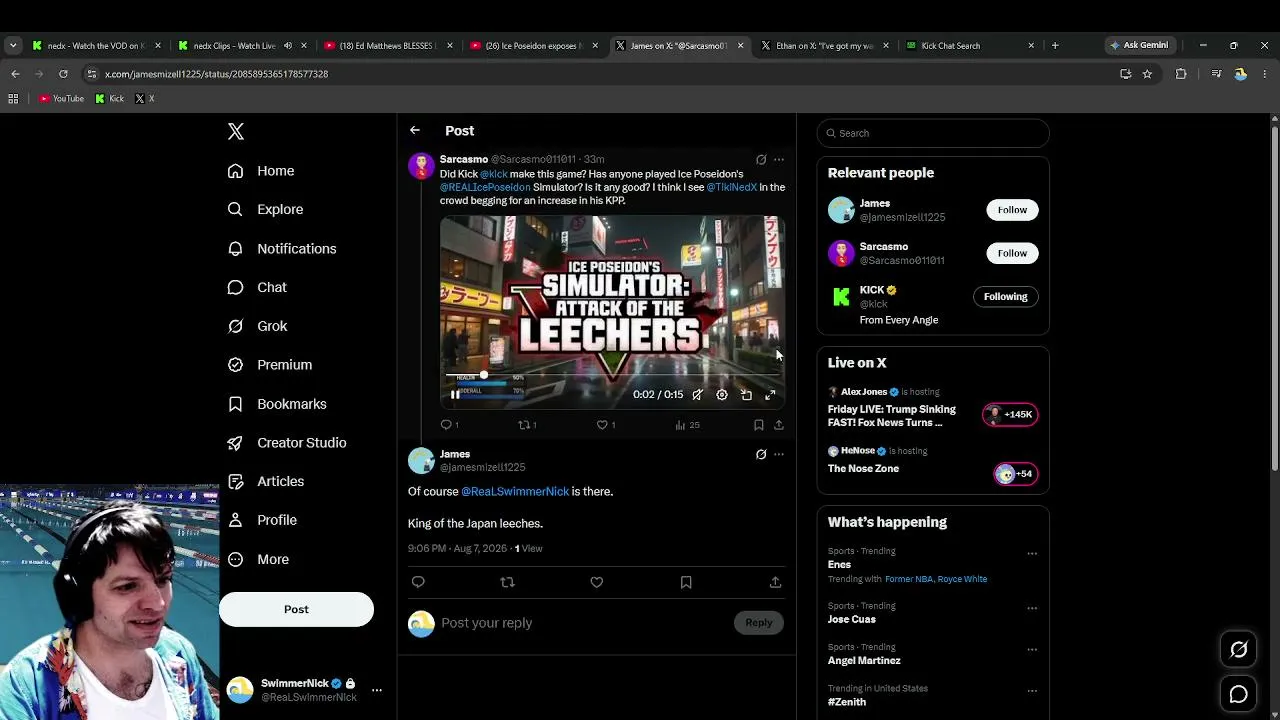This screenshot has width=1280, height=720.
Task: Switch to the Kick Chat Search tab
Action: pyautogui.click(x=969, y=45)
